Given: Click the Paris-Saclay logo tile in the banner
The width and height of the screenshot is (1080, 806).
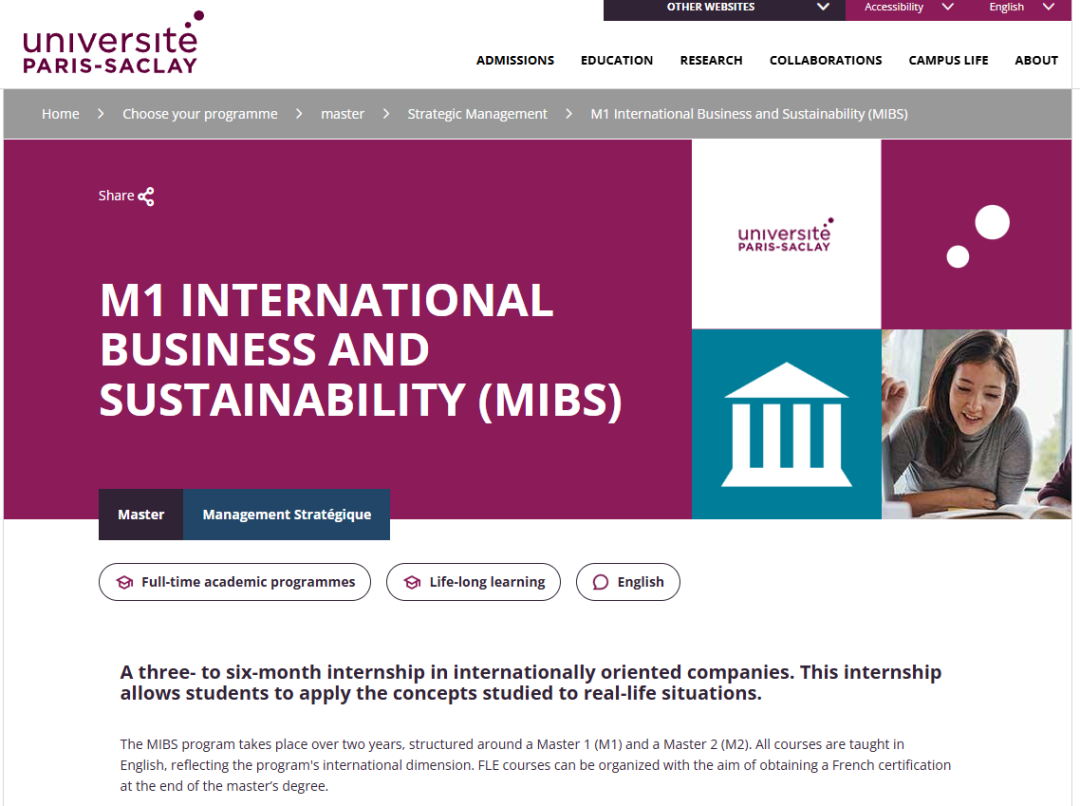Looking at the screenshot, I should pos(786,233).
